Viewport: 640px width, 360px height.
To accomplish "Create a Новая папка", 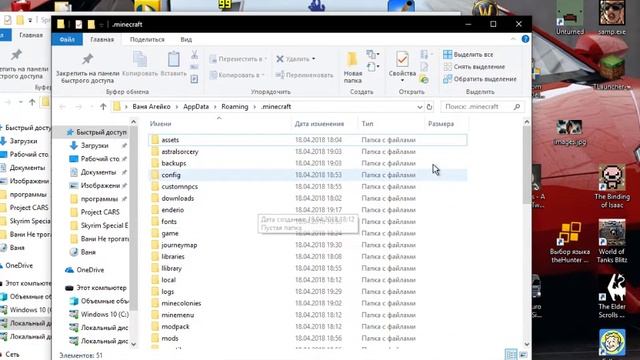I will point(353,68).
